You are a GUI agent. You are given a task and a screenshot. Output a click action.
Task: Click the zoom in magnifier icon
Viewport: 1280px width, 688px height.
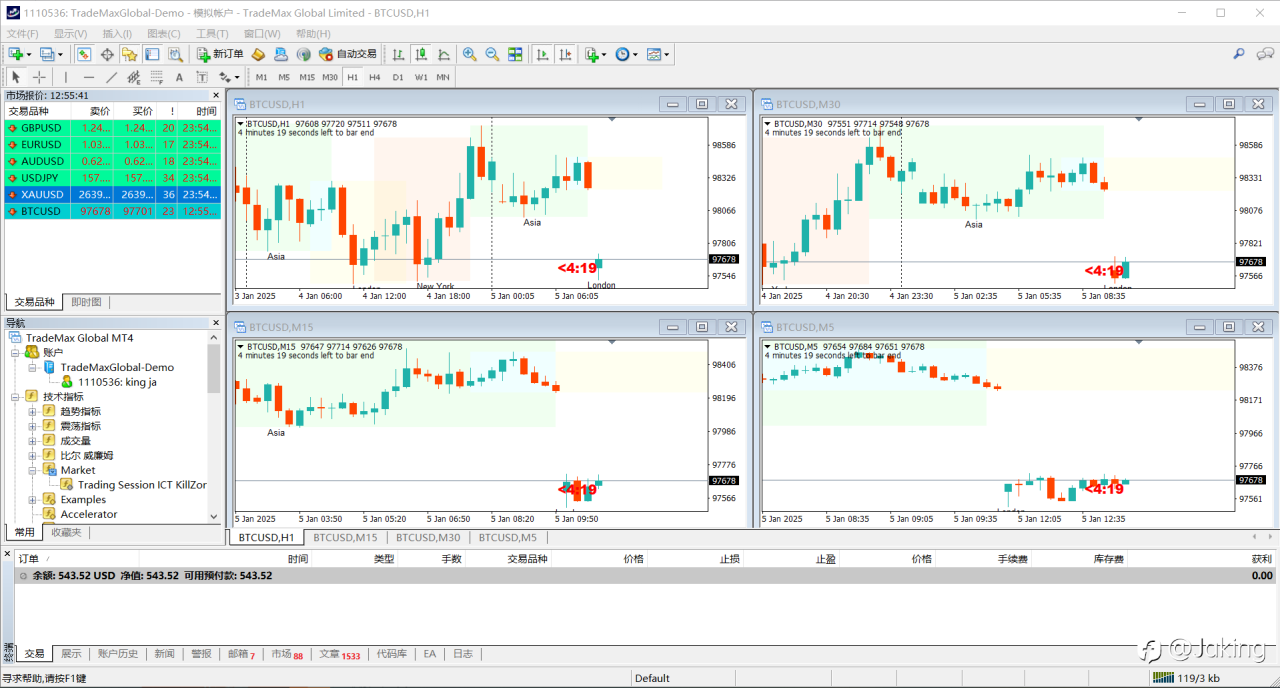click(469, 54)
